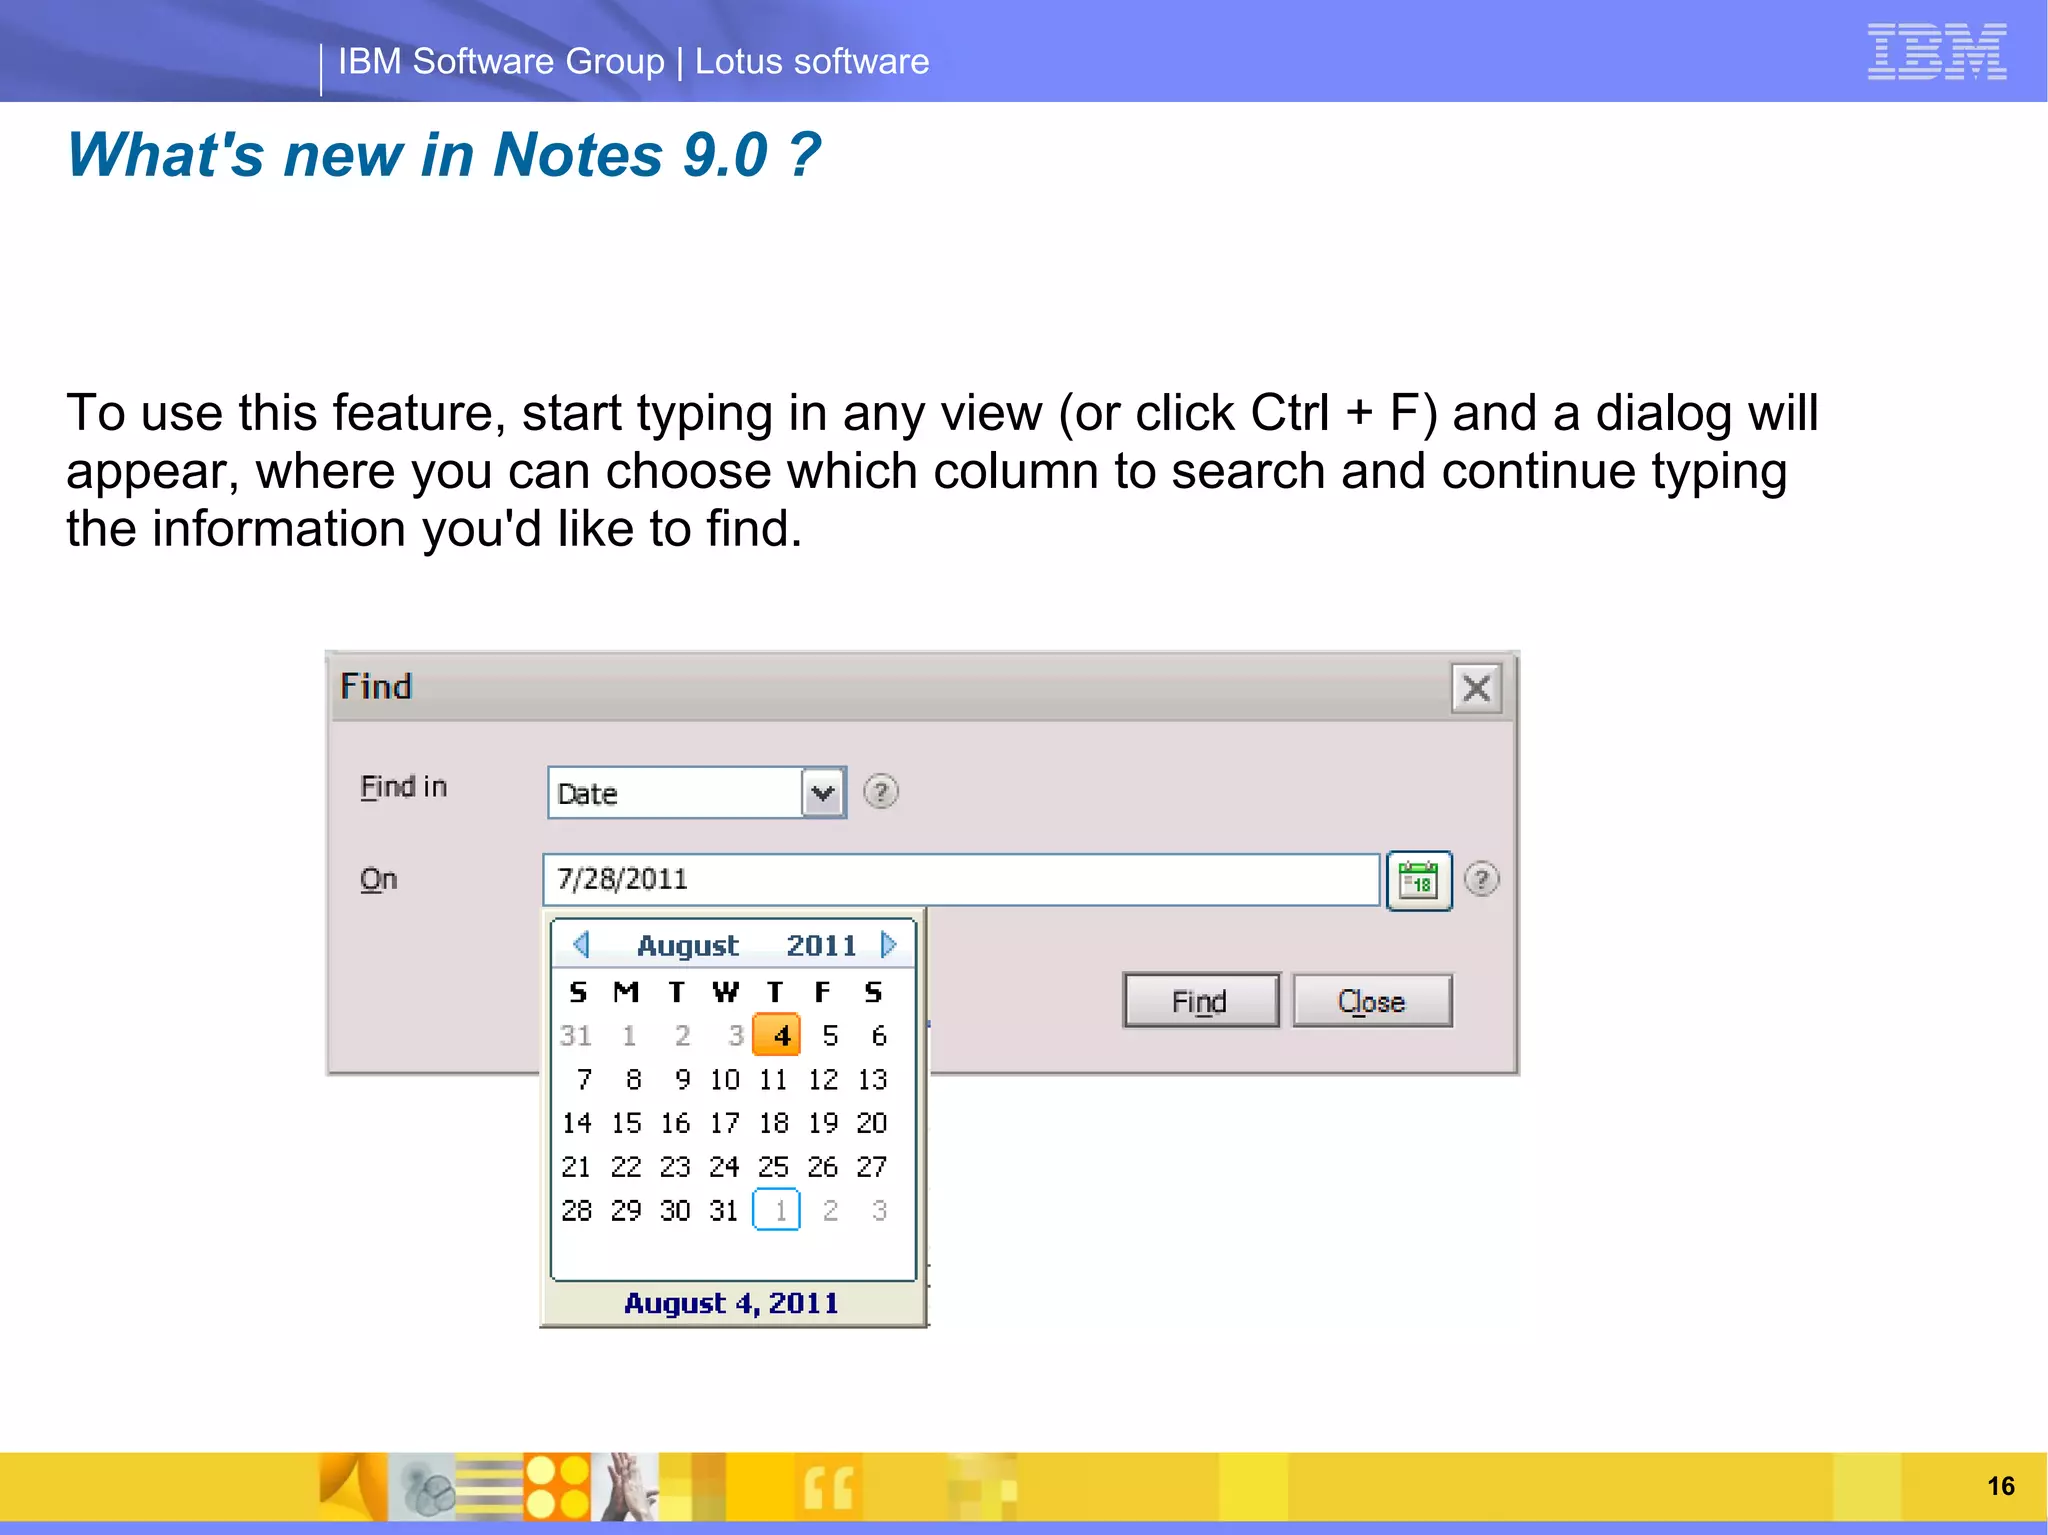The width and height of the screenshot is (2048, 1535).
Task: Click the Close button
Action: tap(1372, 1001)
